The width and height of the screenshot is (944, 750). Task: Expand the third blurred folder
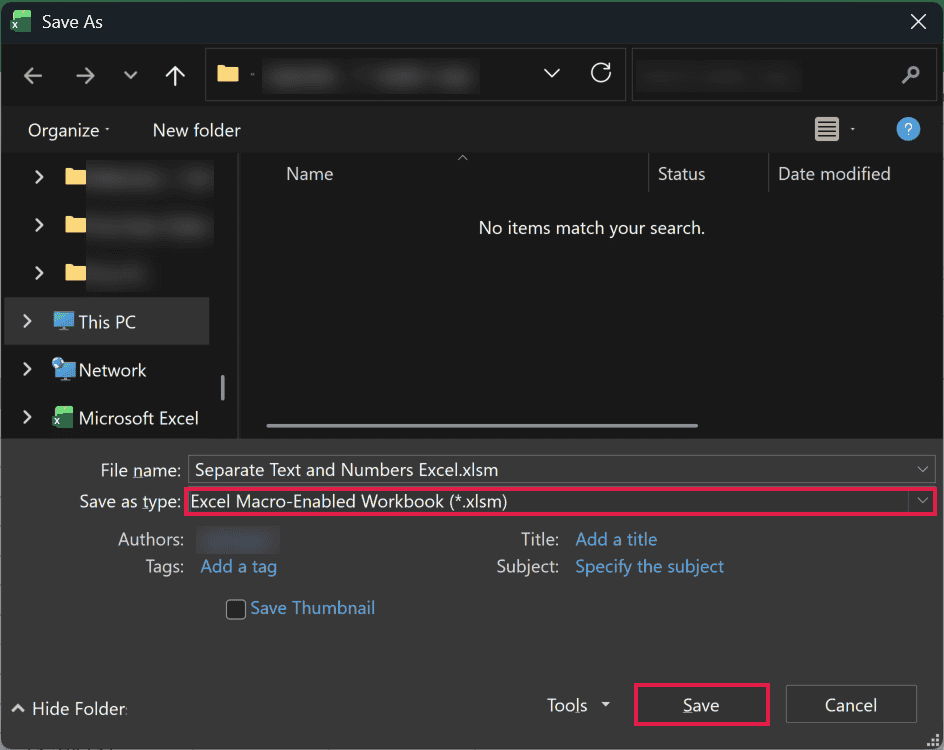coord(39,273)
